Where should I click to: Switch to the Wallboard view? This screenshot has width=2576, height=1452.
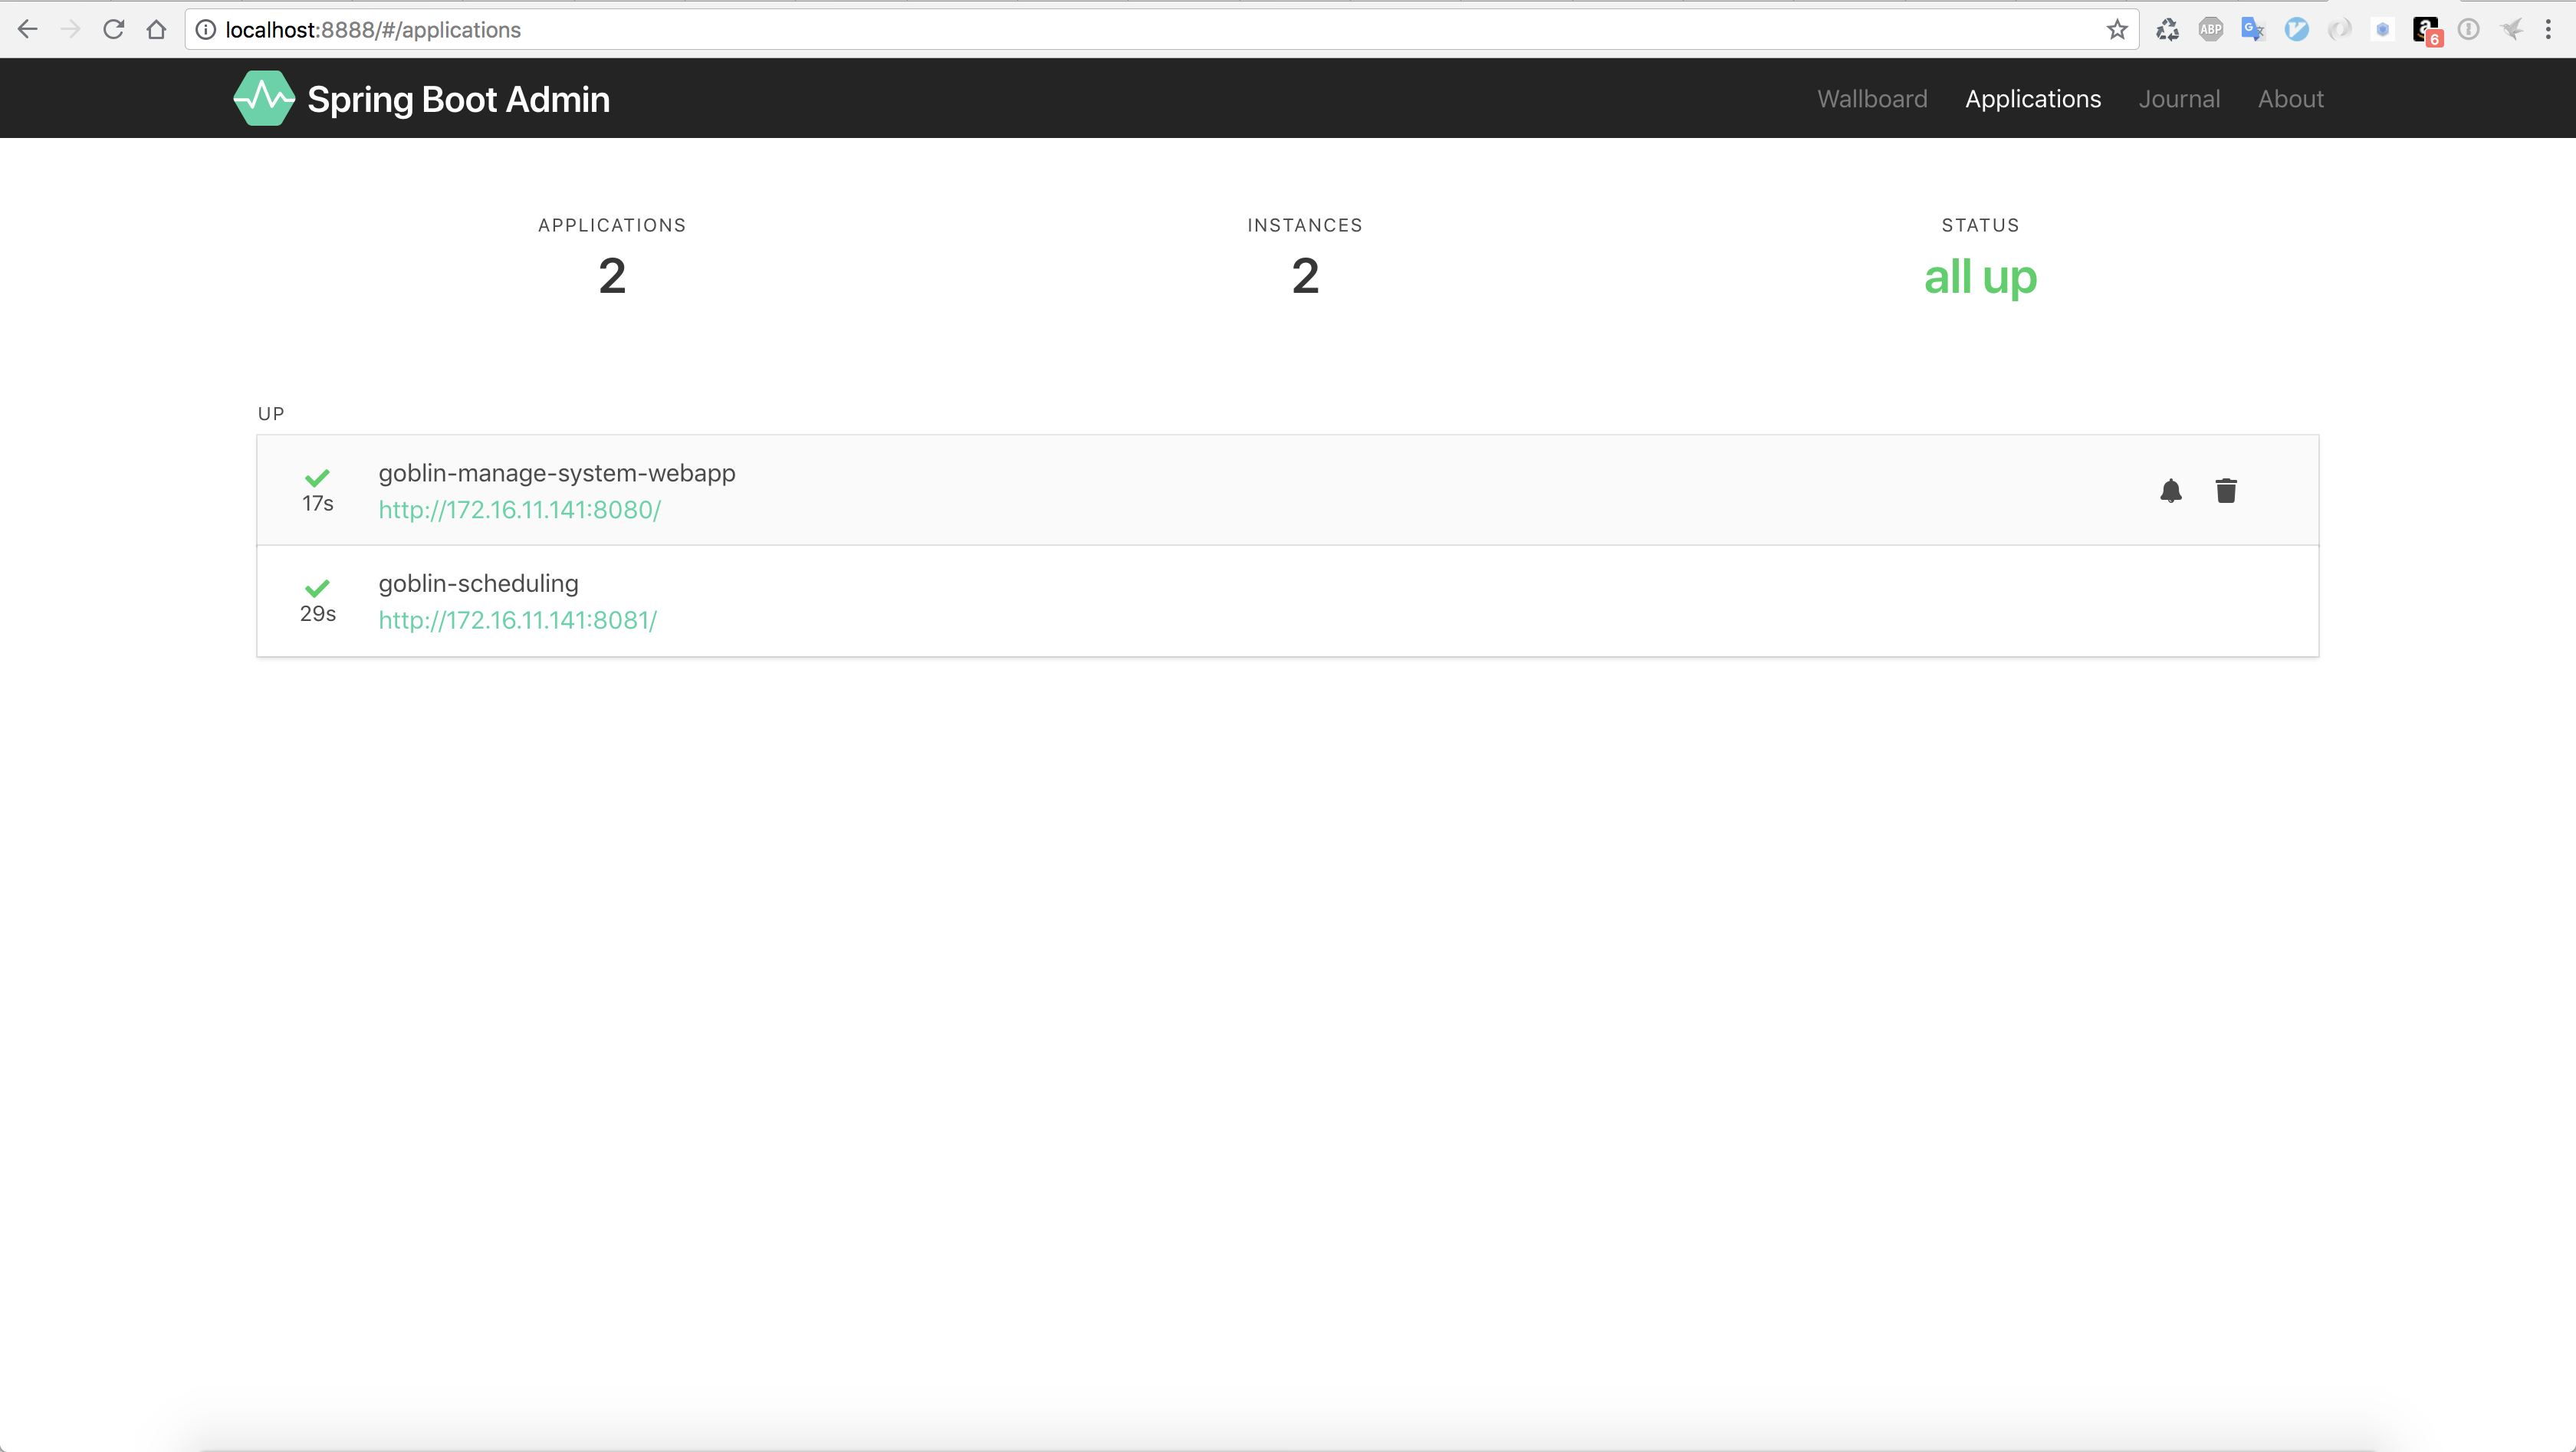tap(1872, 99)
